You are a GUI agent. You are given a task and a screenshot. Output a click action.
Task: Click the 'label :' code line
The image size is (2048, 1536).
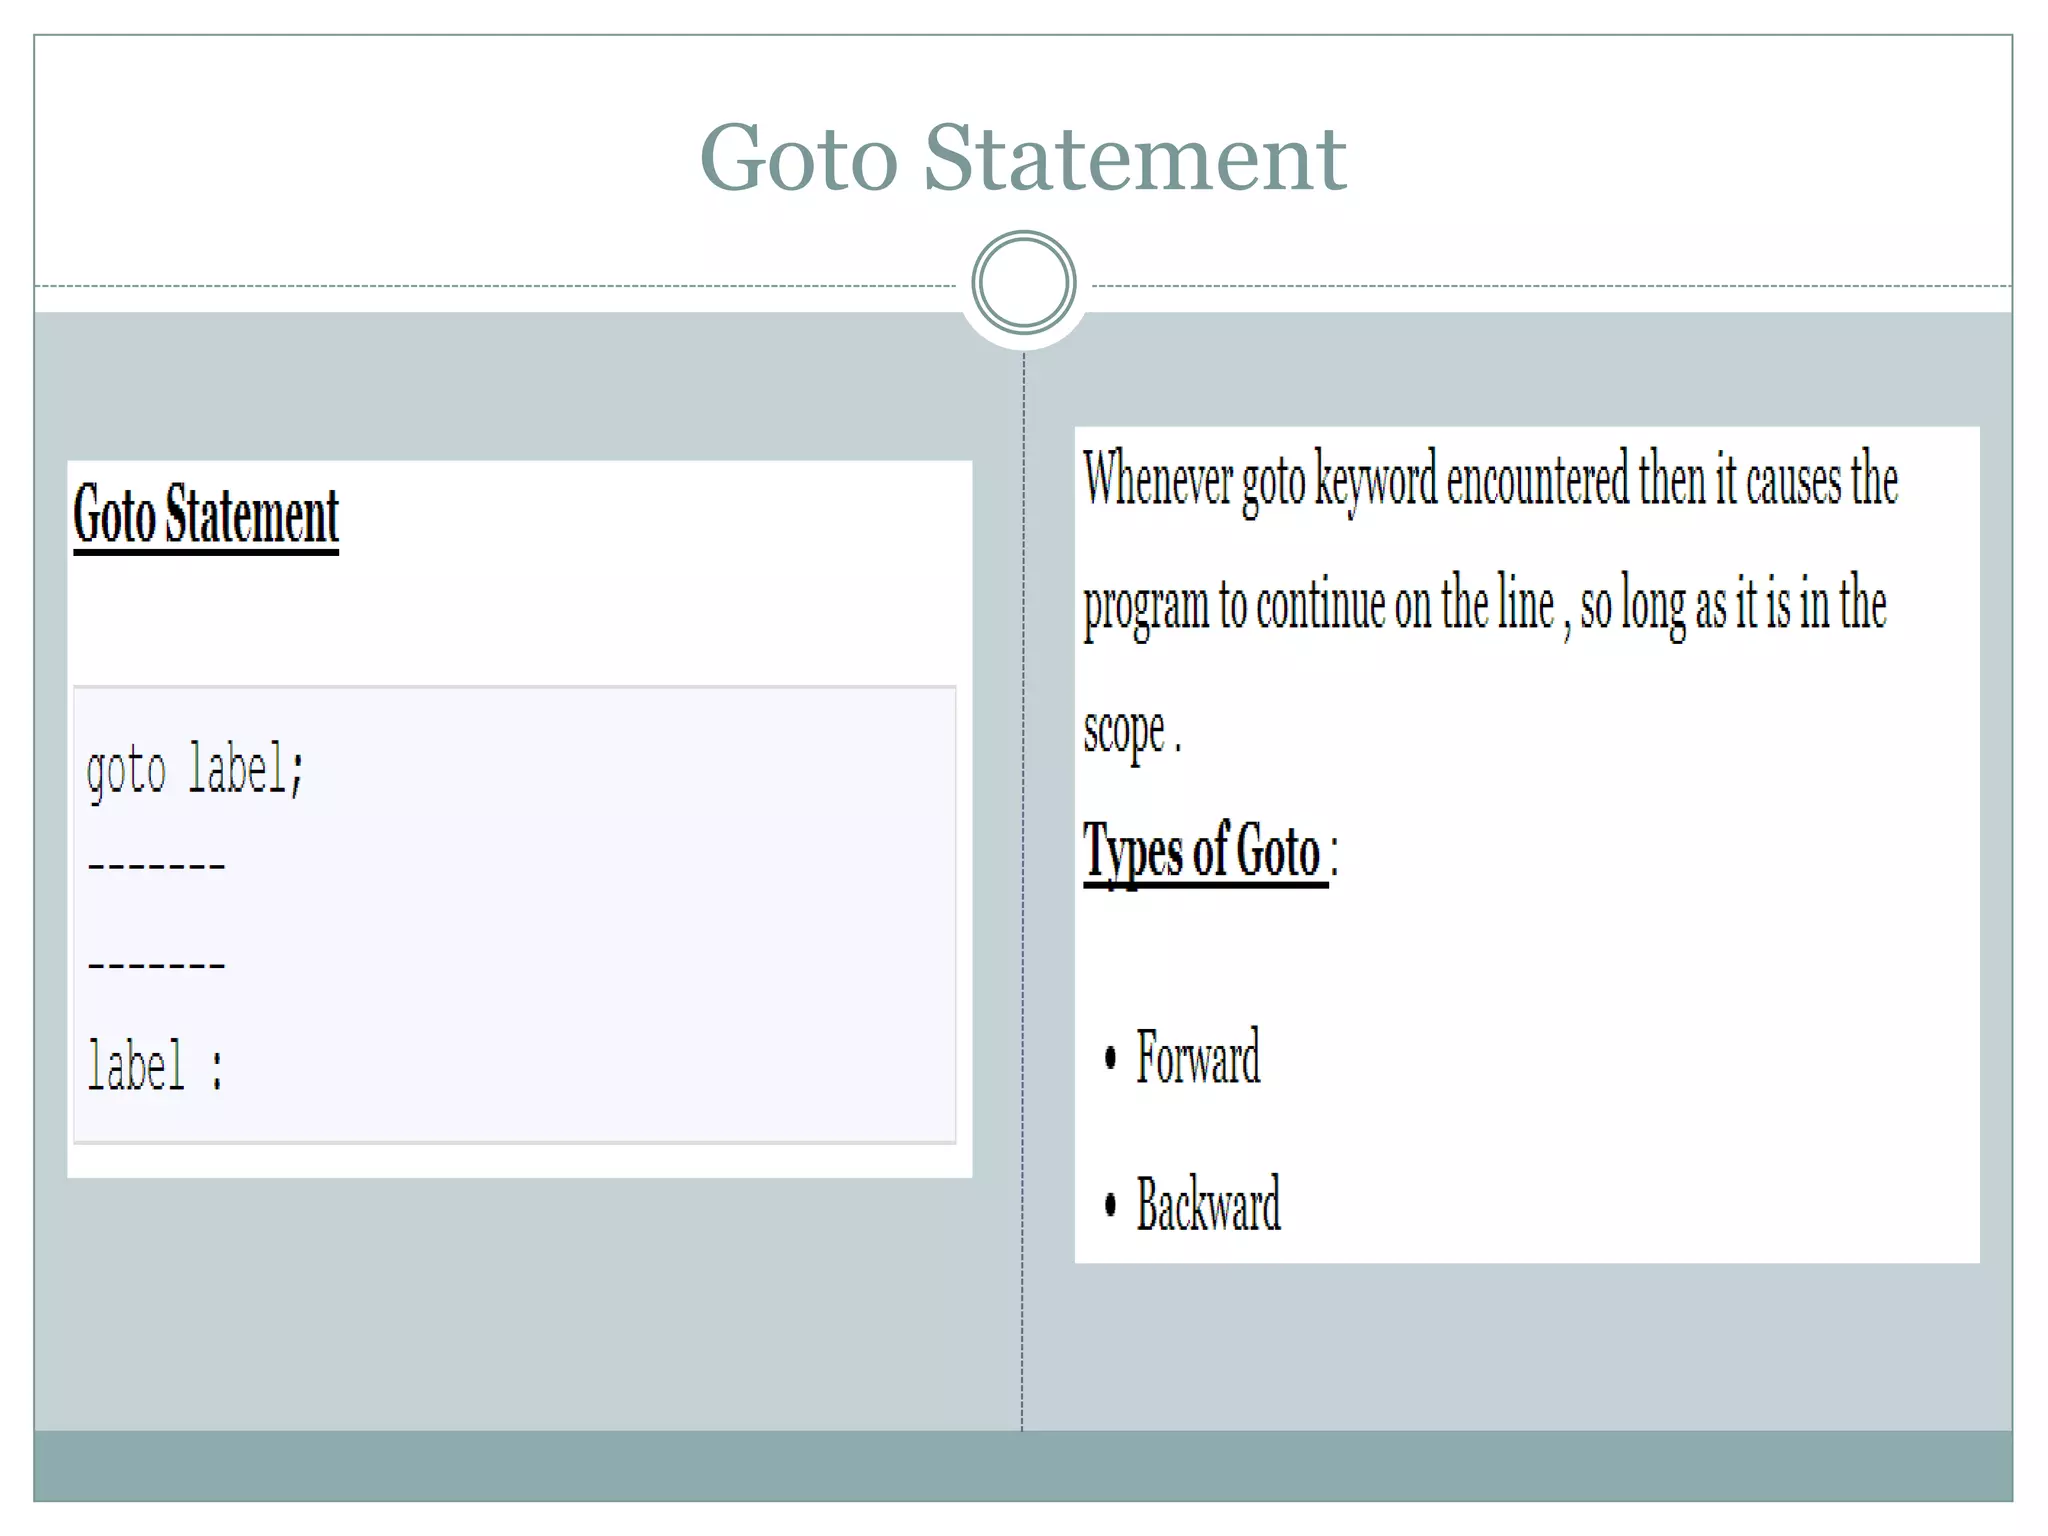click(156, 1066)
